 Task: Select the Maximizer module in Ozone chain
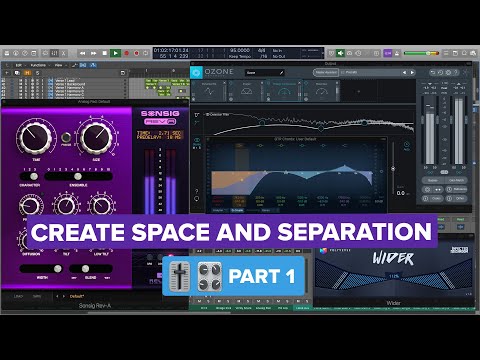click(321, 91)
